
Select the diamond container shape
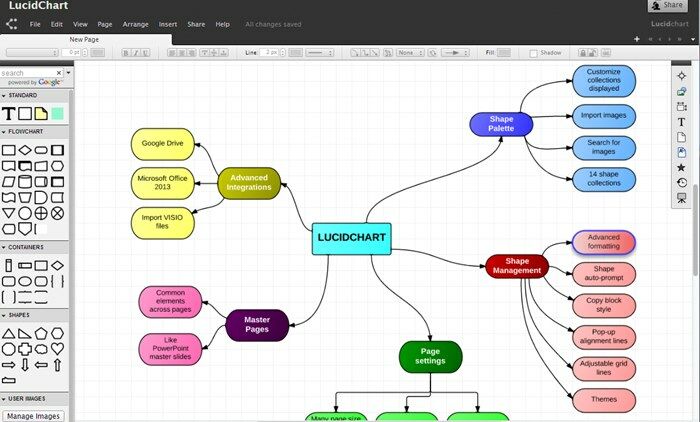click(x=57, y=266)
